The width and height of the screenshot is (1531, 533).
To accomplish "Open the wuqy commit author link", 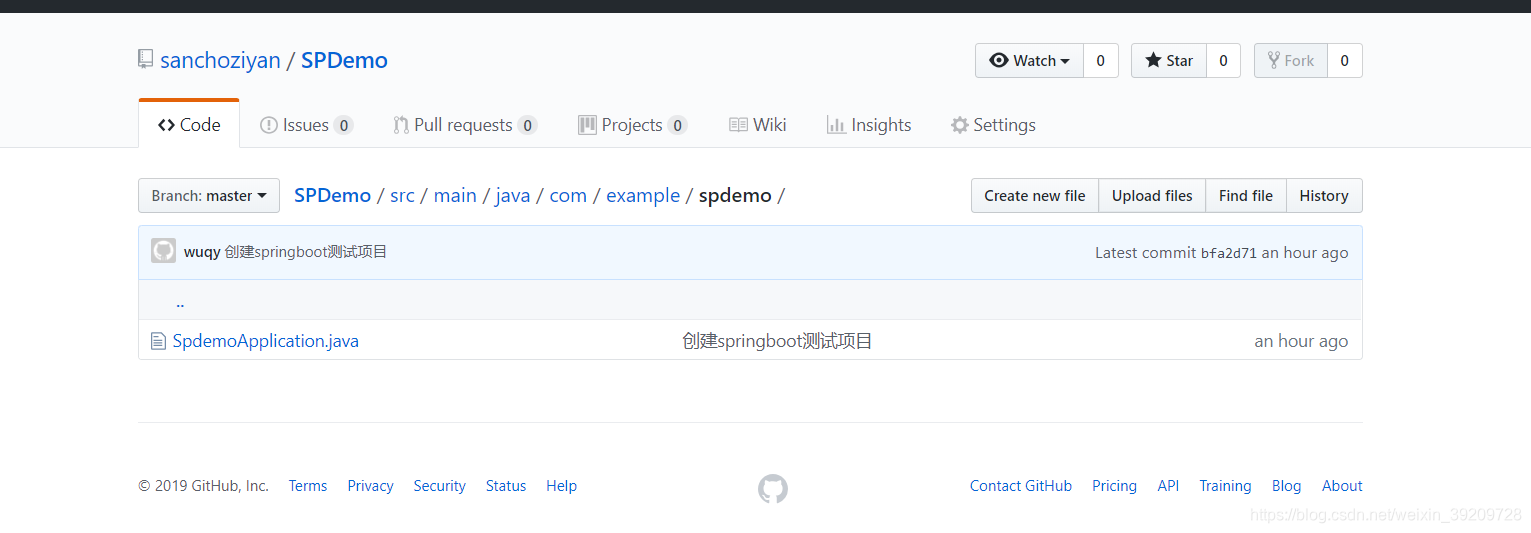I will tap(202, 252).
